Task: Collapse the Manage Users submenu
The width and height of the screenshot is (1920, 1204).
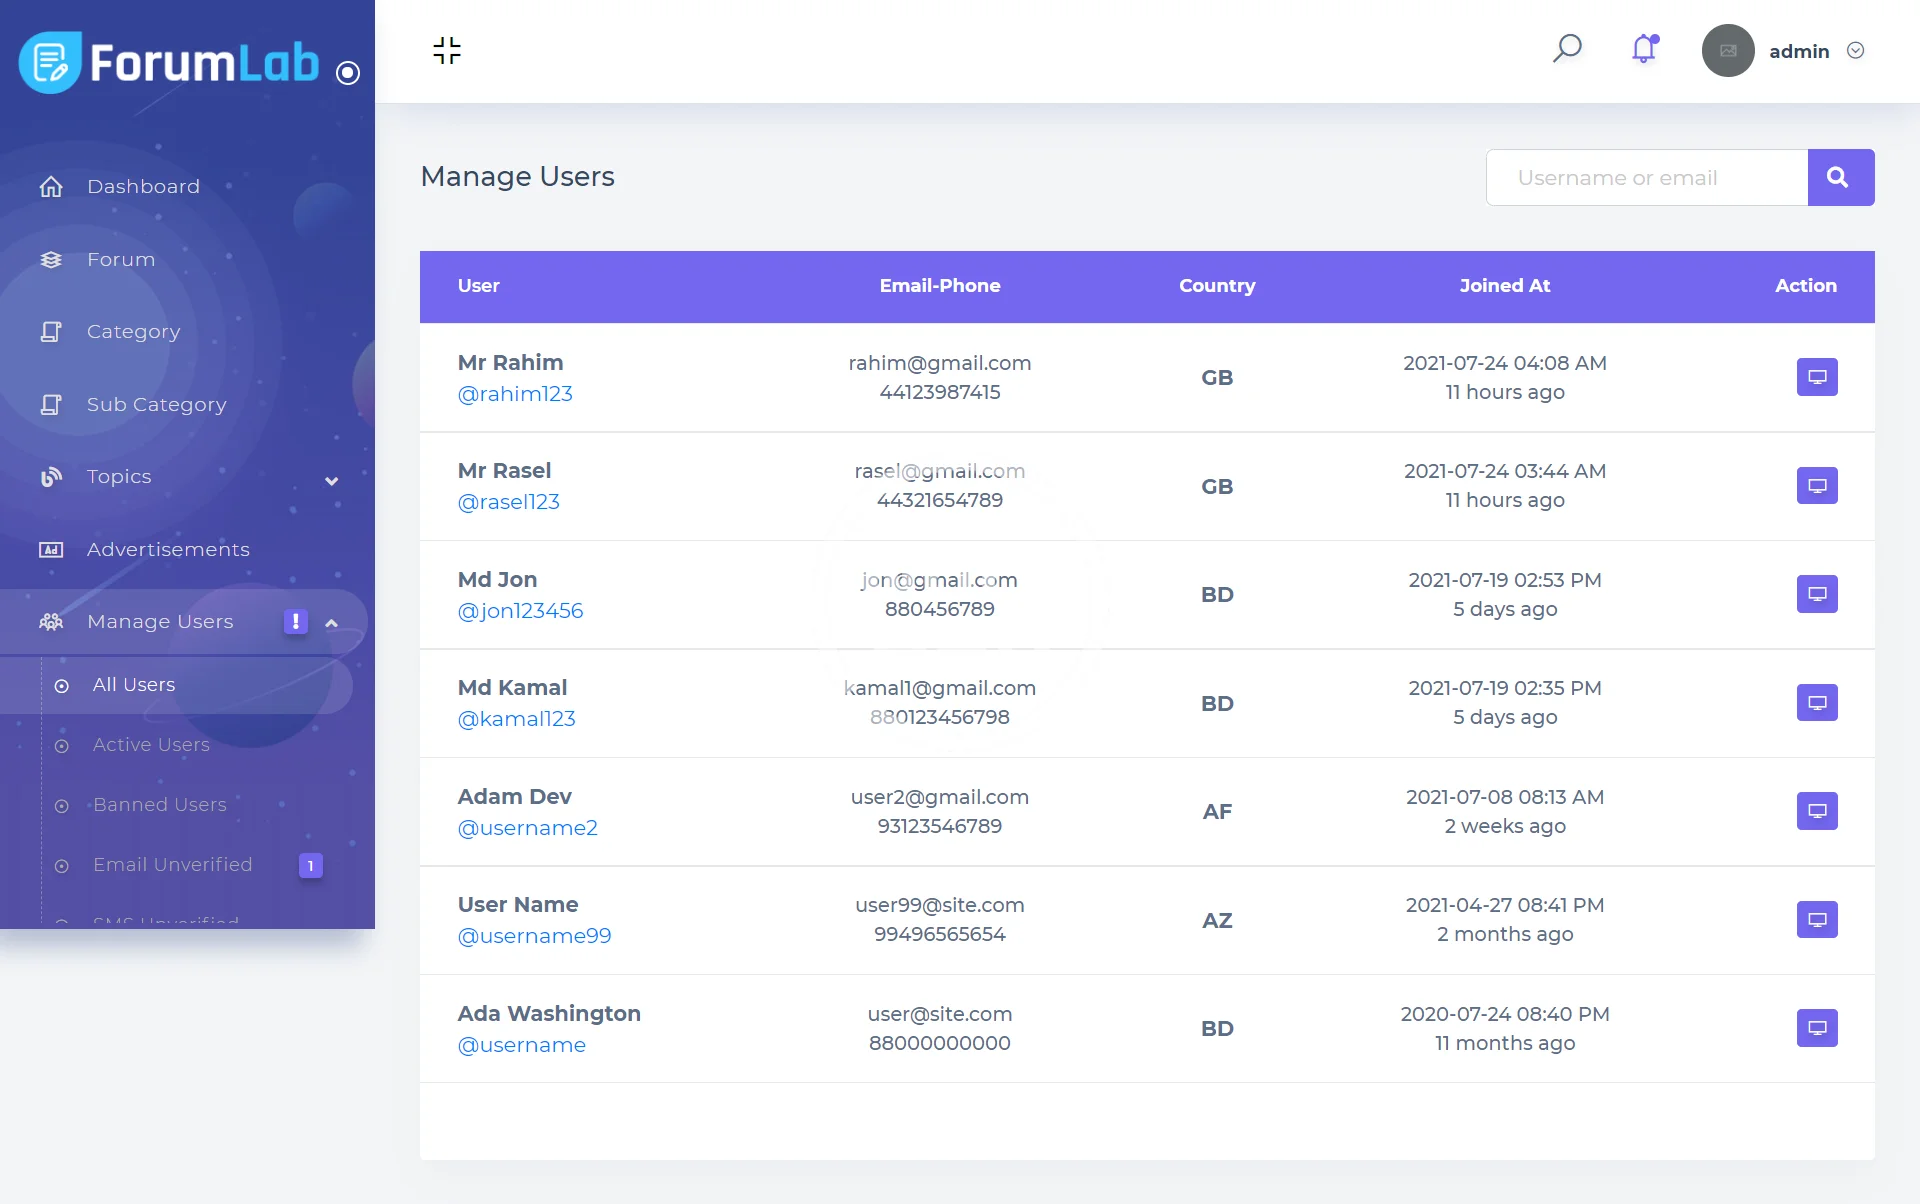Action: pos(331,623)
